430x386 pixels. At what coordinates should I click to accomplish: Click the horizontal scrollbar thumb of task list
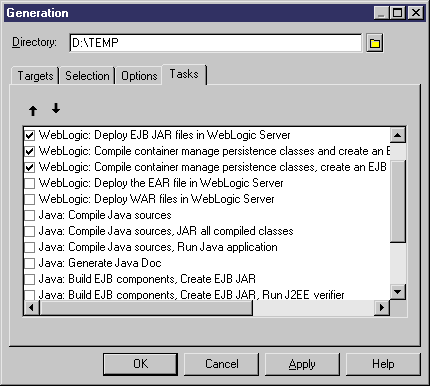coord(146,307)
